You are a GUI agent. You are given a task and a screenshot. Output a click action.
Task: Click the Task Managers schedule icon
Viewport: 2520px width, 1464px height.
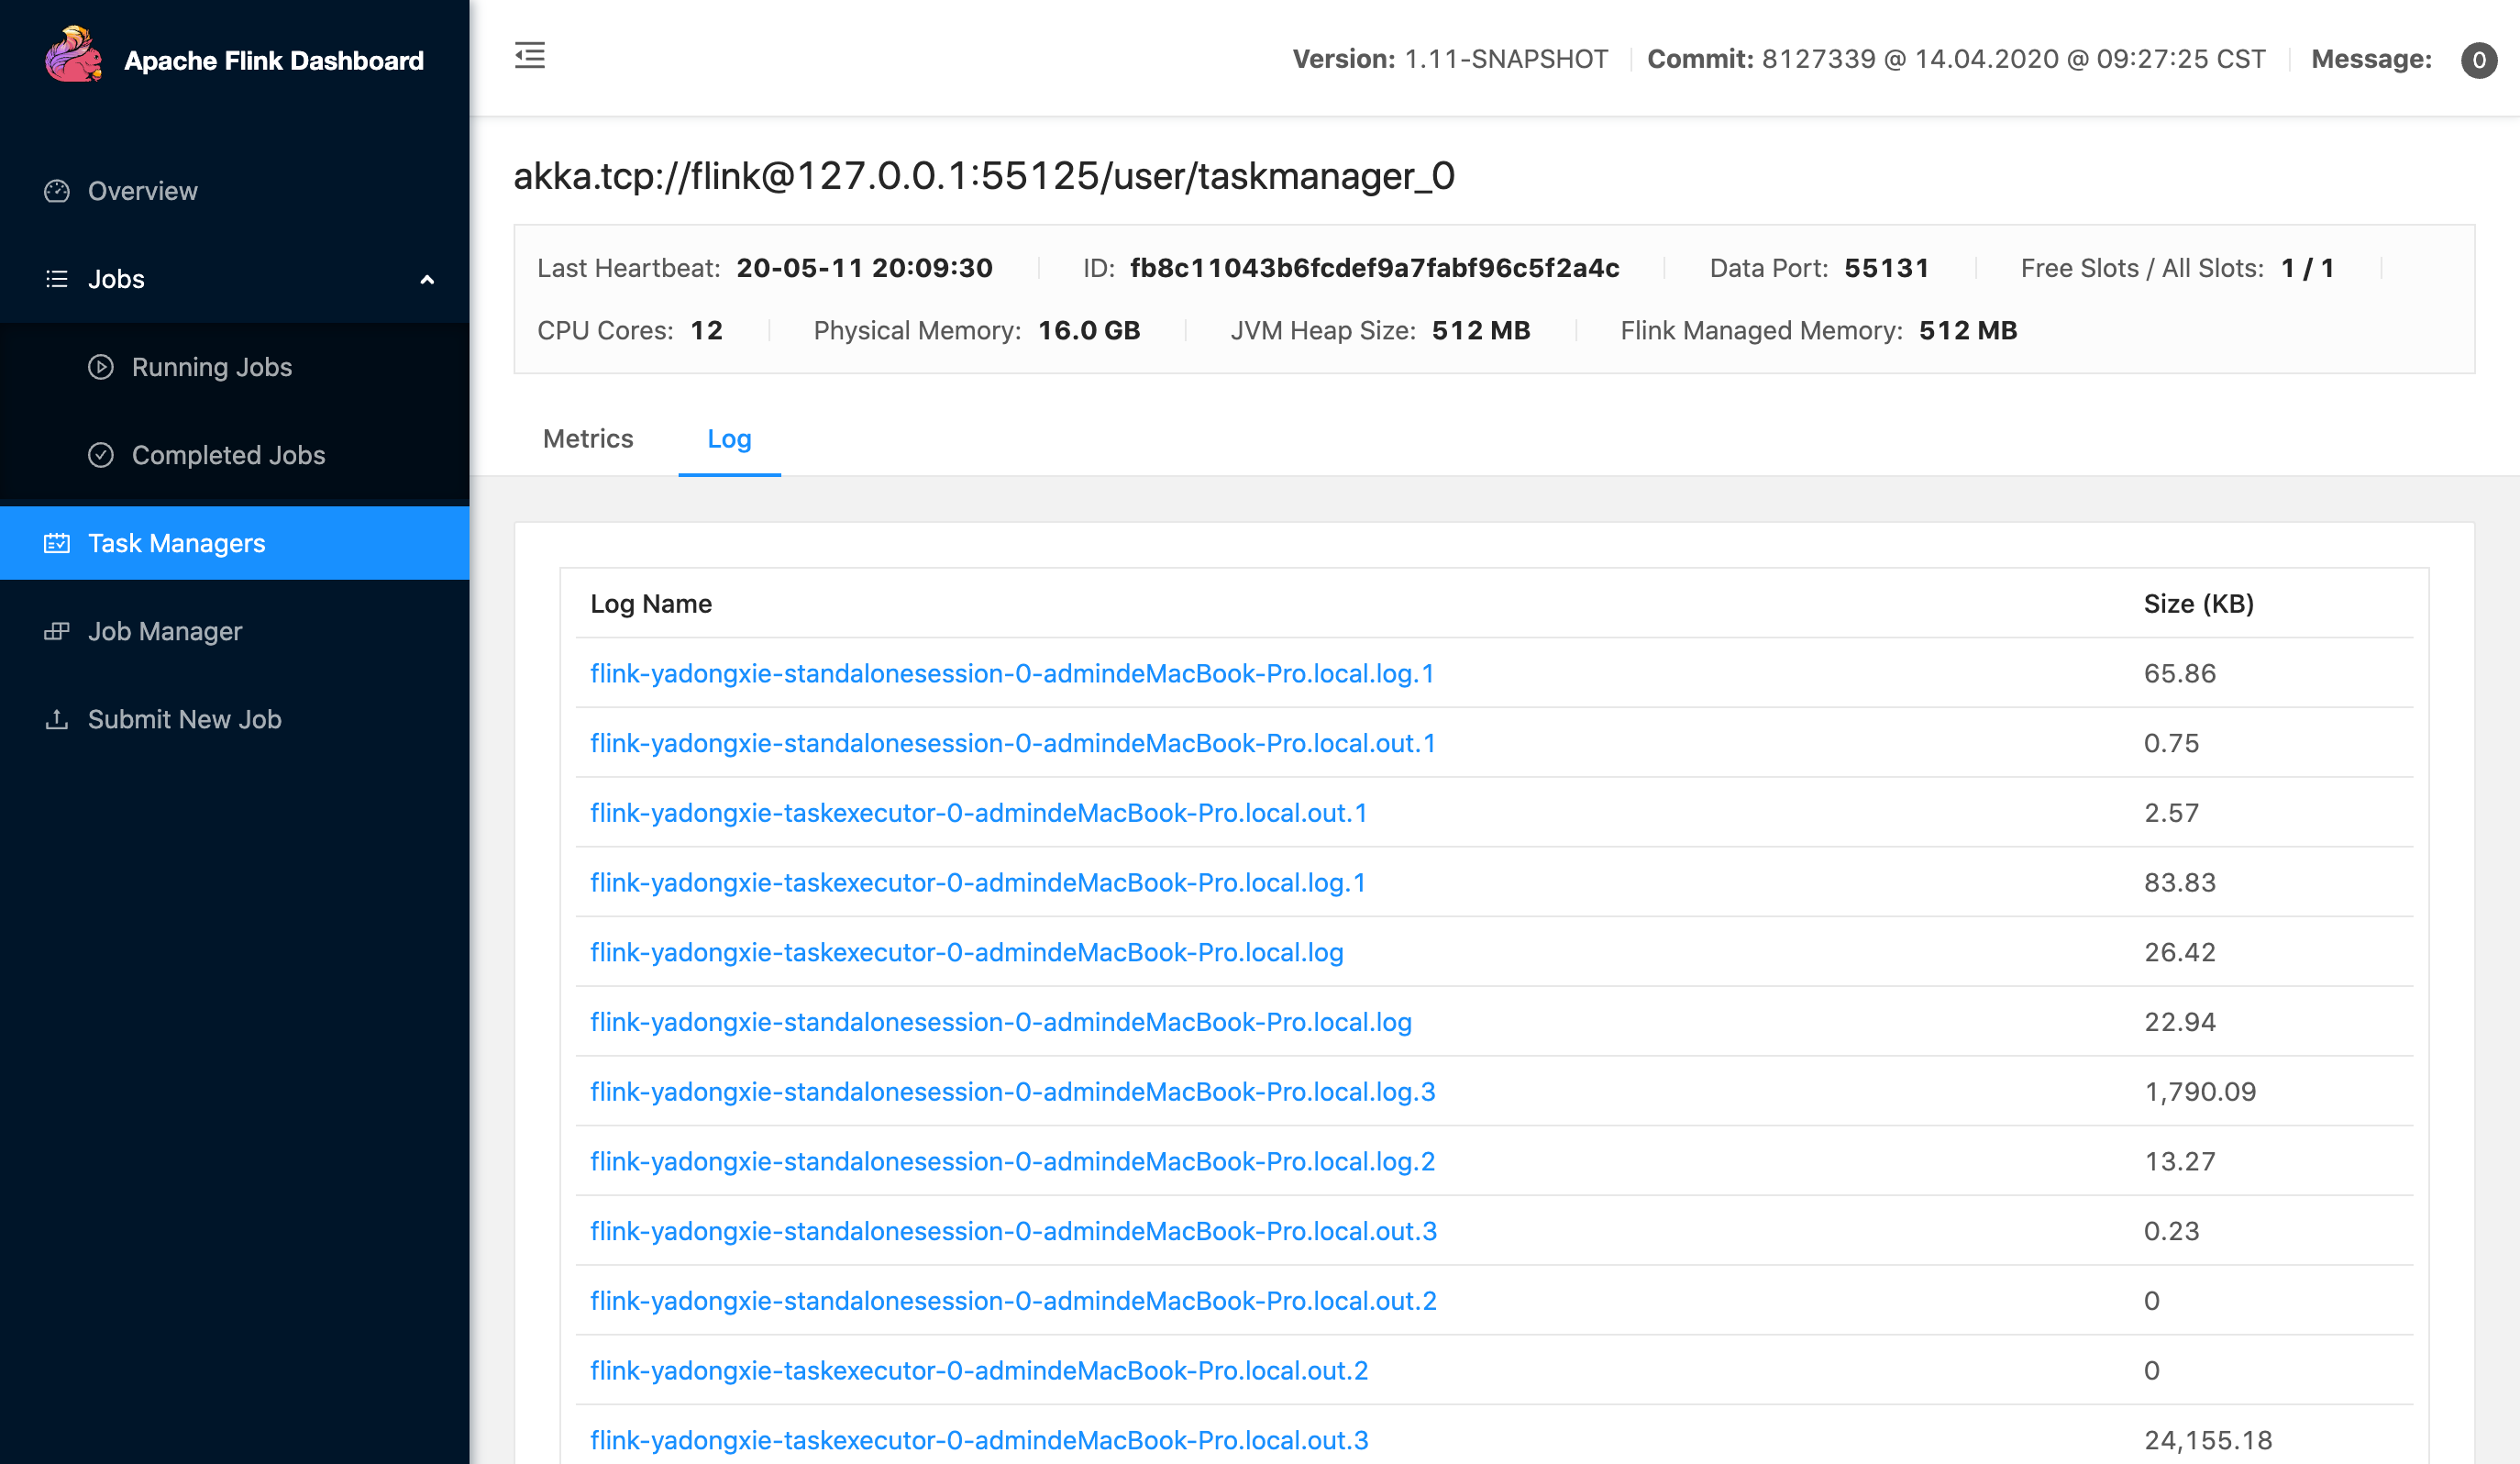(57, 543)
